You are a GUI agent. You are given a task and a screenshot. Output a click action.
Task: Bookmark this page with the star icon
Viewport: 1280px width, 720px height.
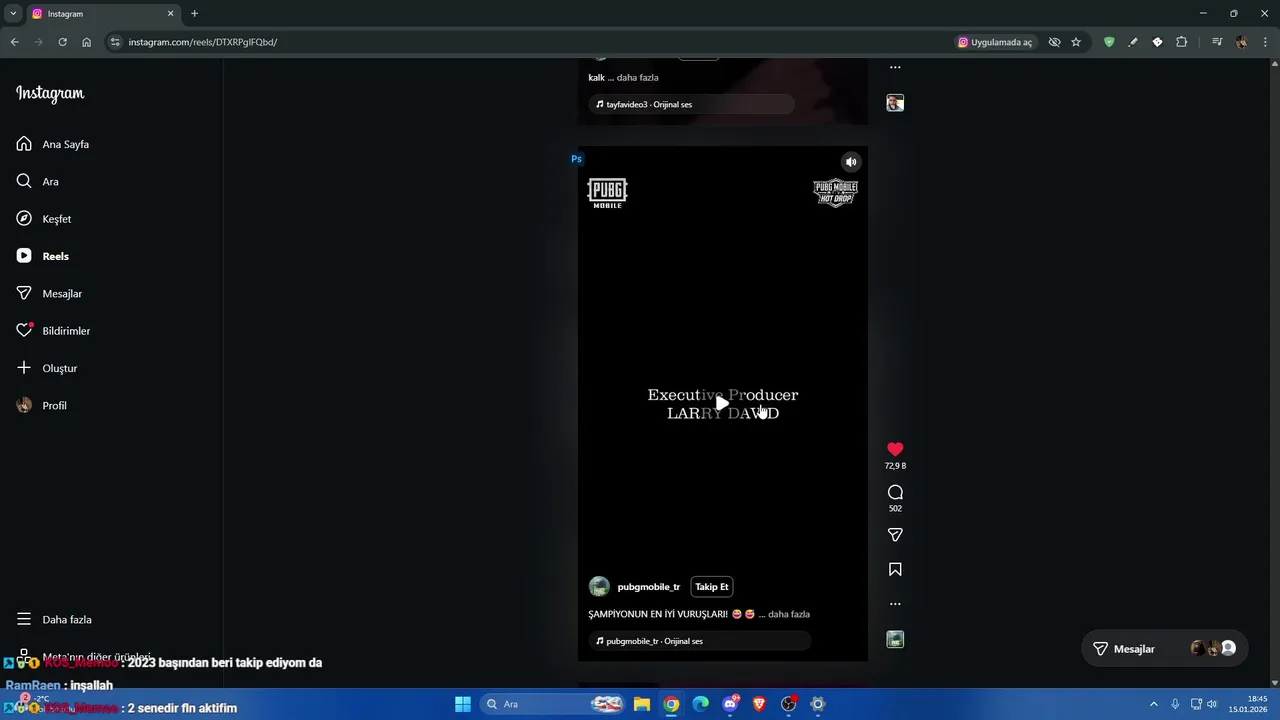[1076, 42]
